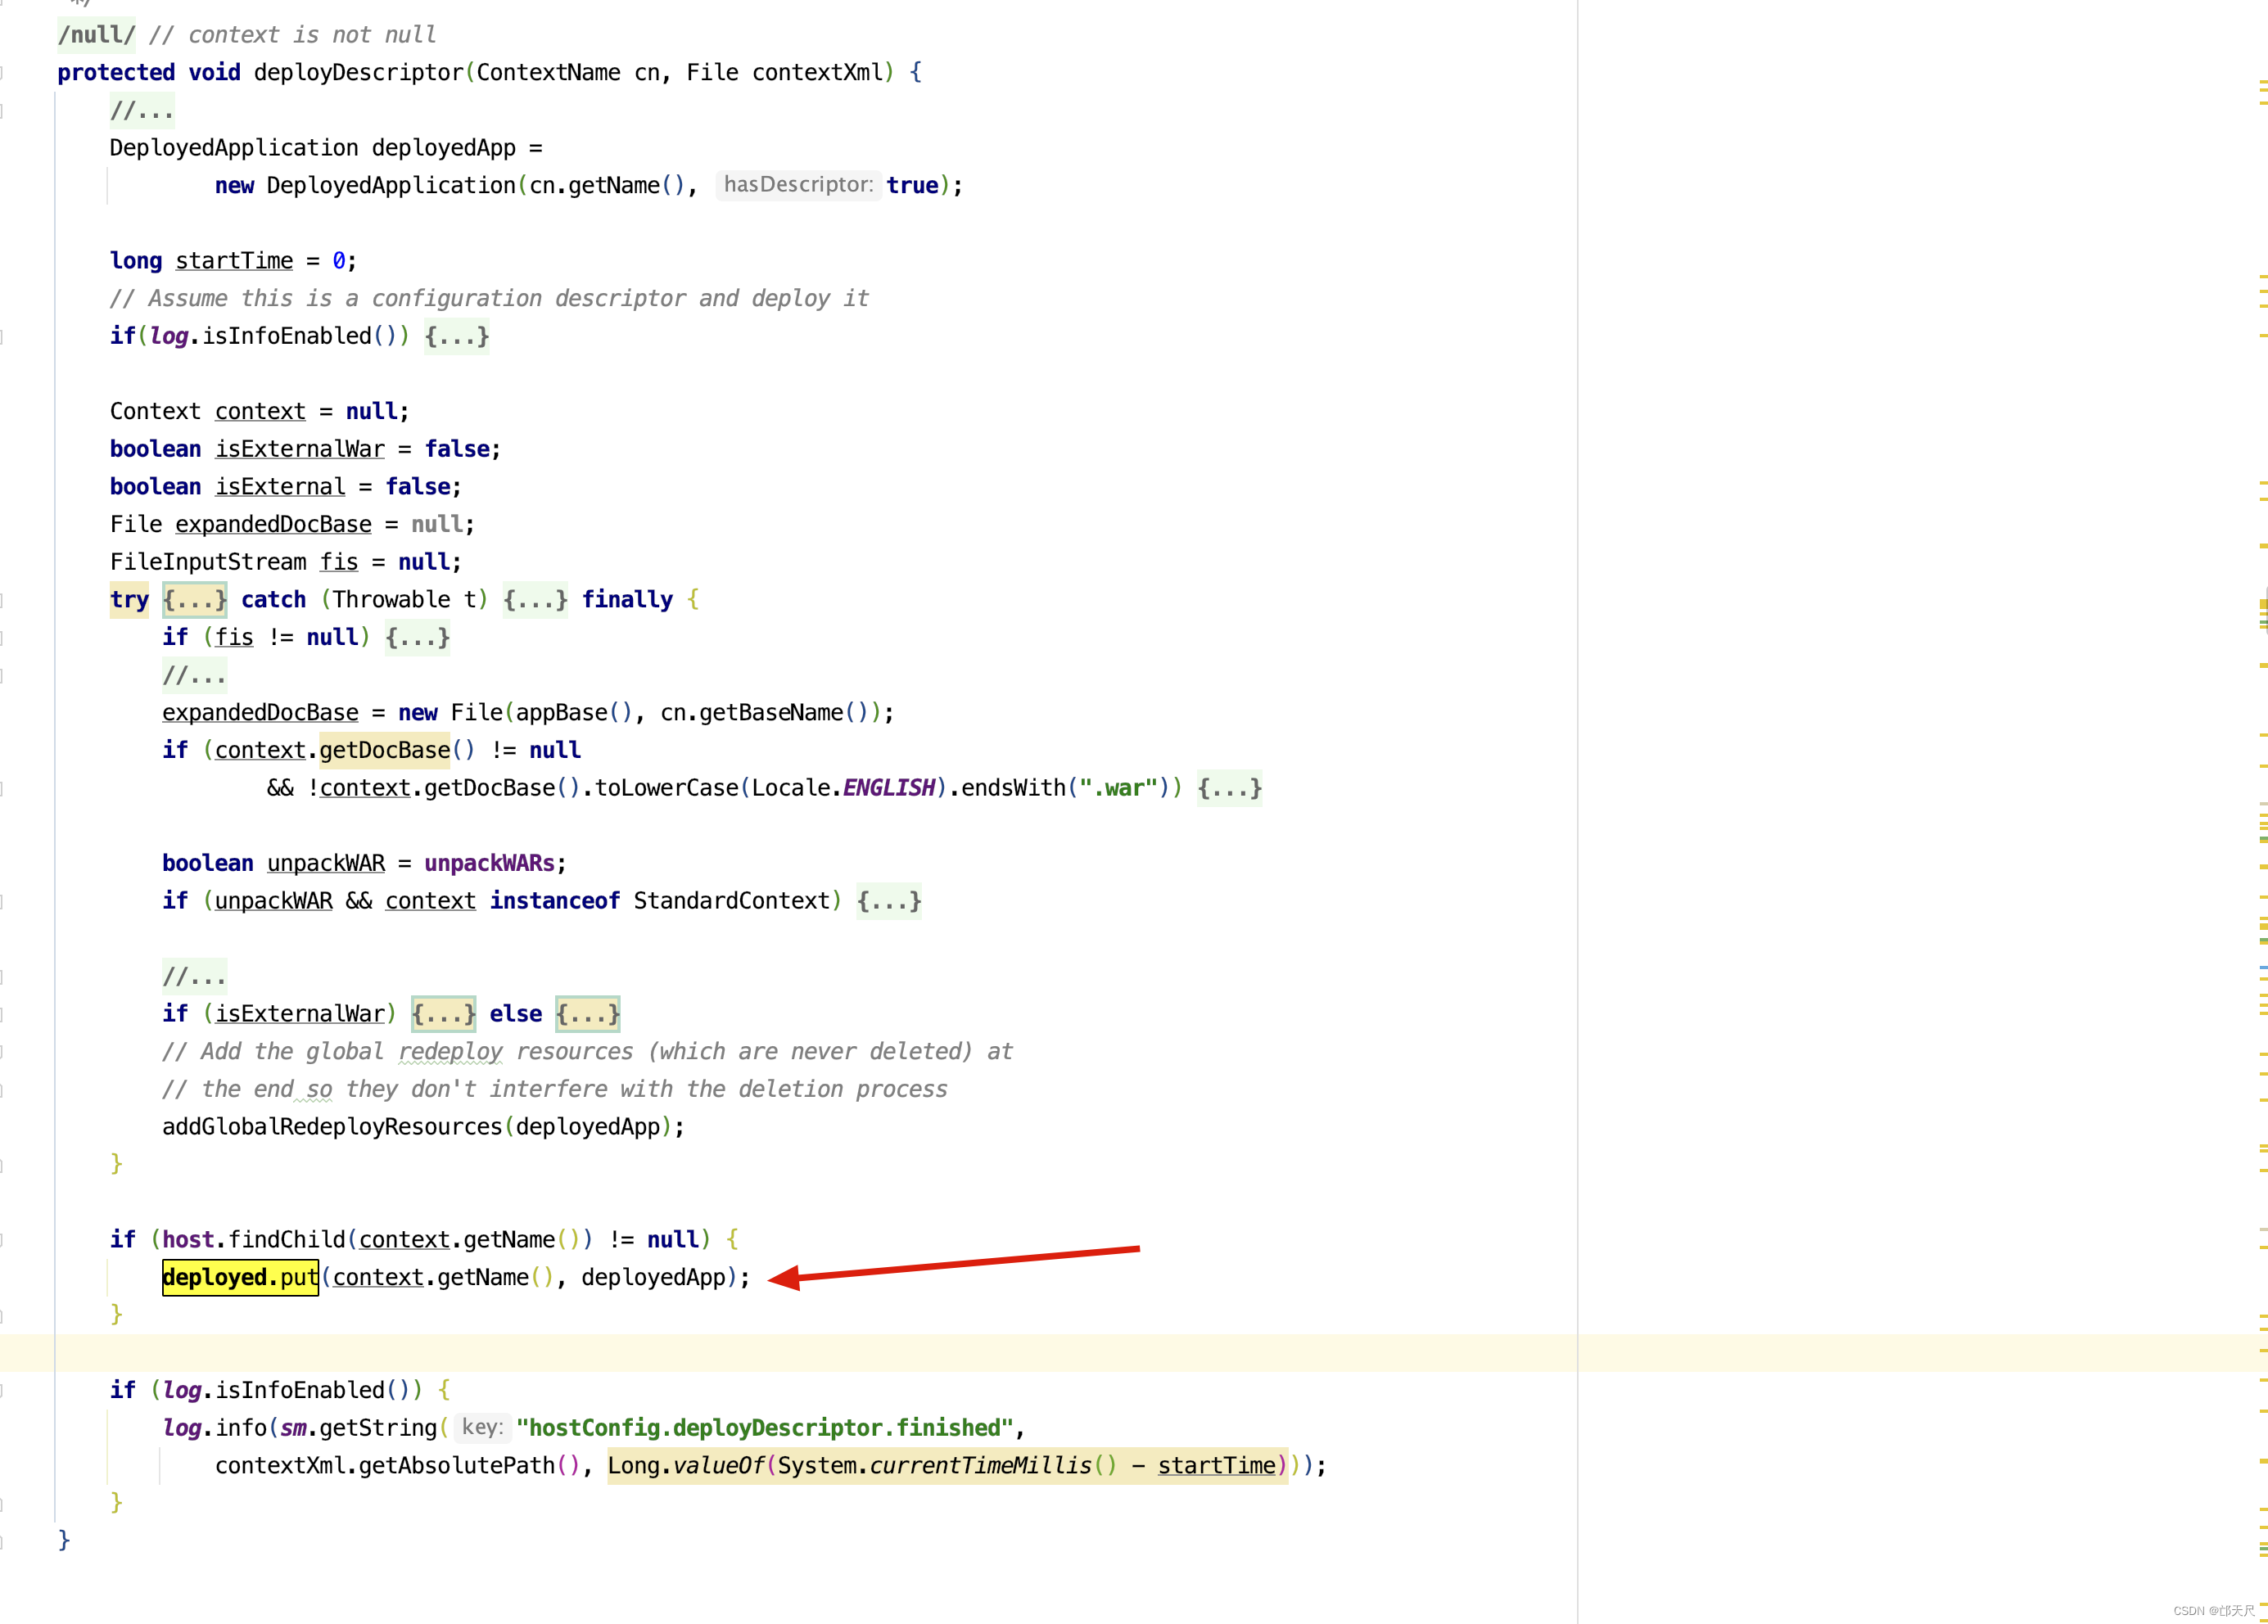Click the unpackWARs field reference
This screenshot has height=1624, width=2268.
pos(489,863)
